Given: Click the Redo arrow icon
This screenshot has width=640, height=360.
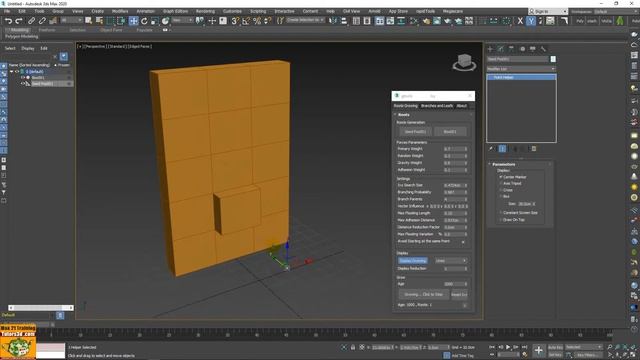Looking at the screenshot, I should (19, 21).
